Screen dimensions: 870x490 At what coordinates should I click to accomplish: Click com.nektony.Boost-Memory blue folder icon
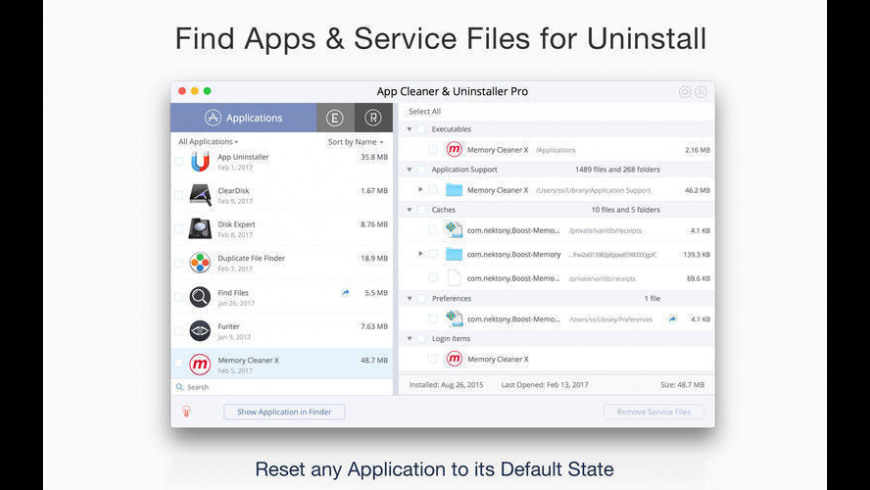click(x=454, y=254)
